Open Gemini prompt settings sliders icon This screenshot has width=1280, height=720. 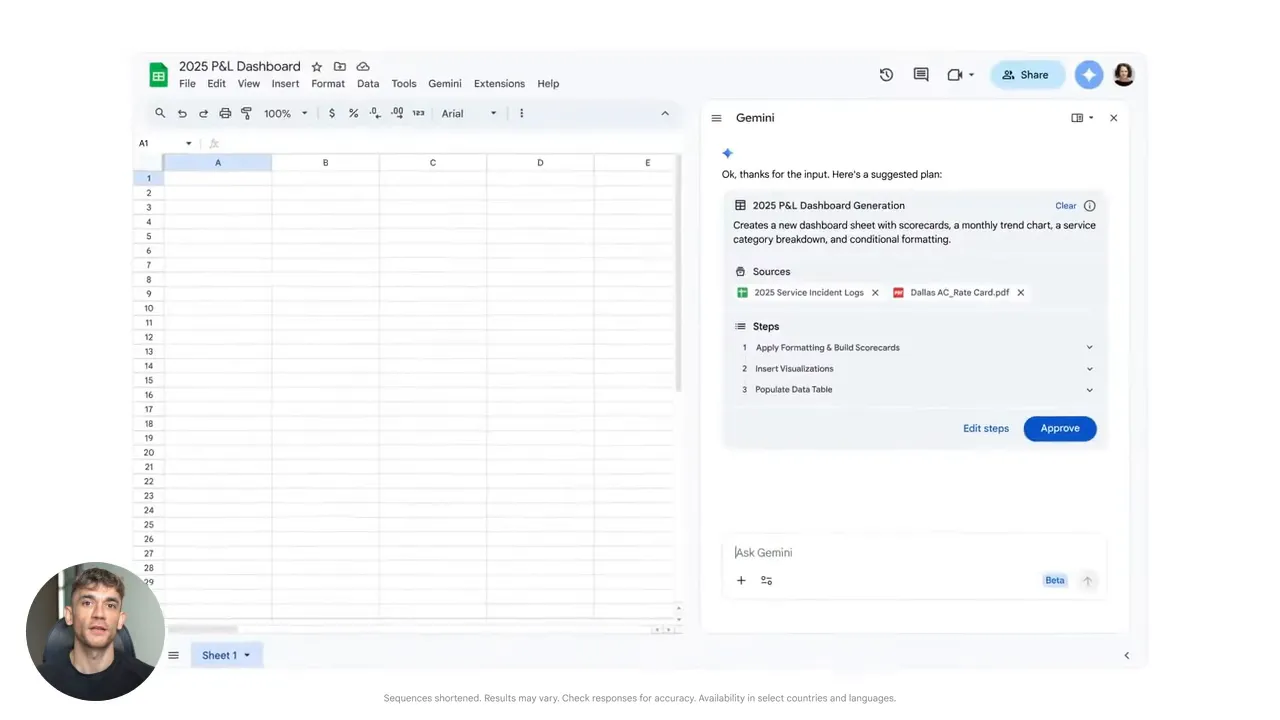[x=766, y=580]
